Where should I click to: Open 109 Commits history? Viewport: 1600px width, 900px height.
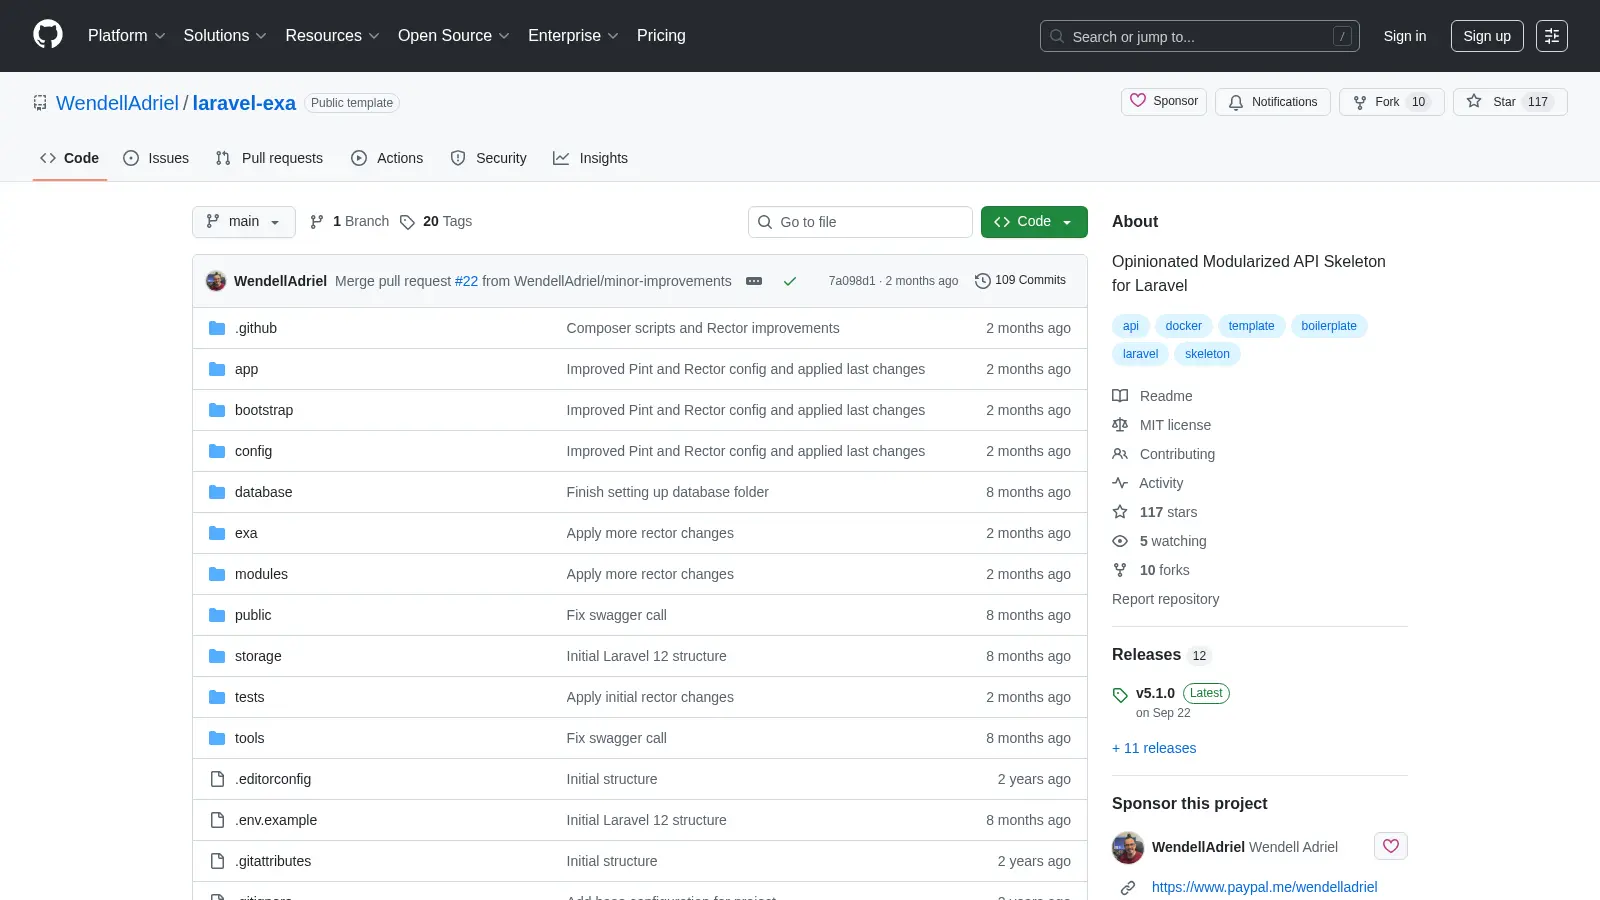click(x=1020, y=280)
